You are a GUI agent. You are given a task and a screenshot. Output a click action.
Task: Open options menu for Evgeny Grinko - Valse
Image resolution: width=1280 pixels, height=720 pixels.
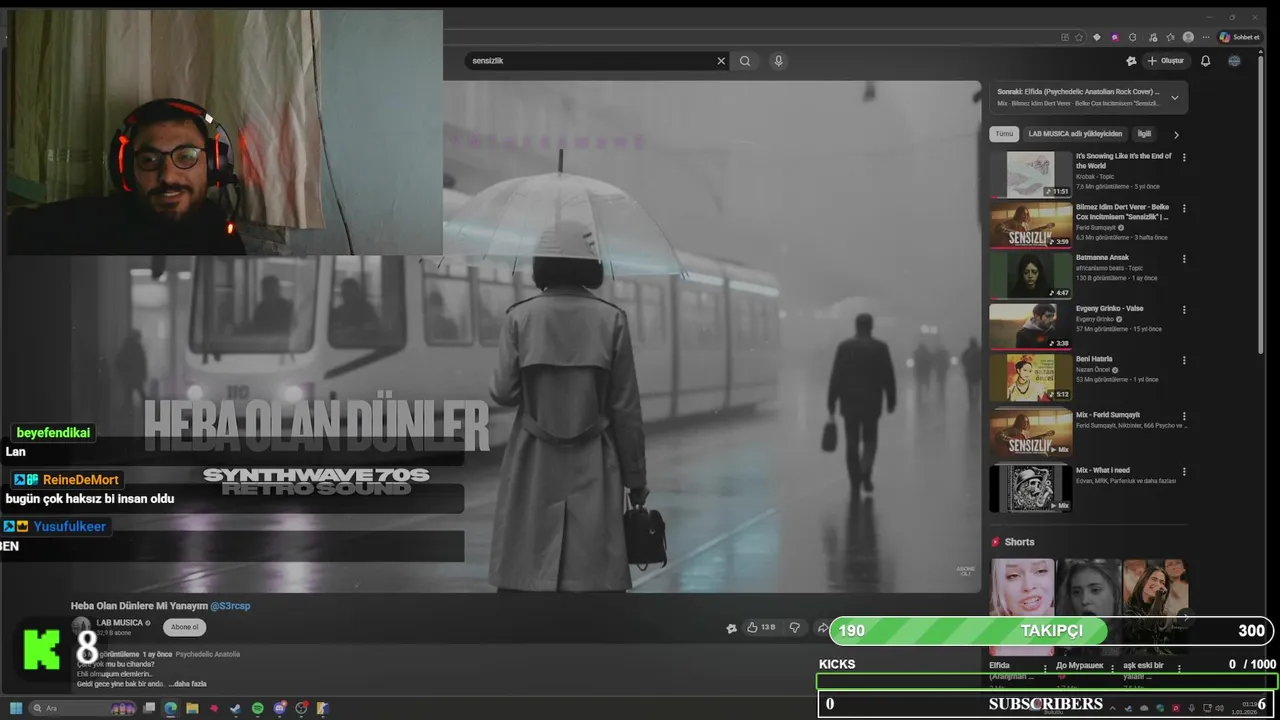pyautogui.click(x=1184, y=309)
